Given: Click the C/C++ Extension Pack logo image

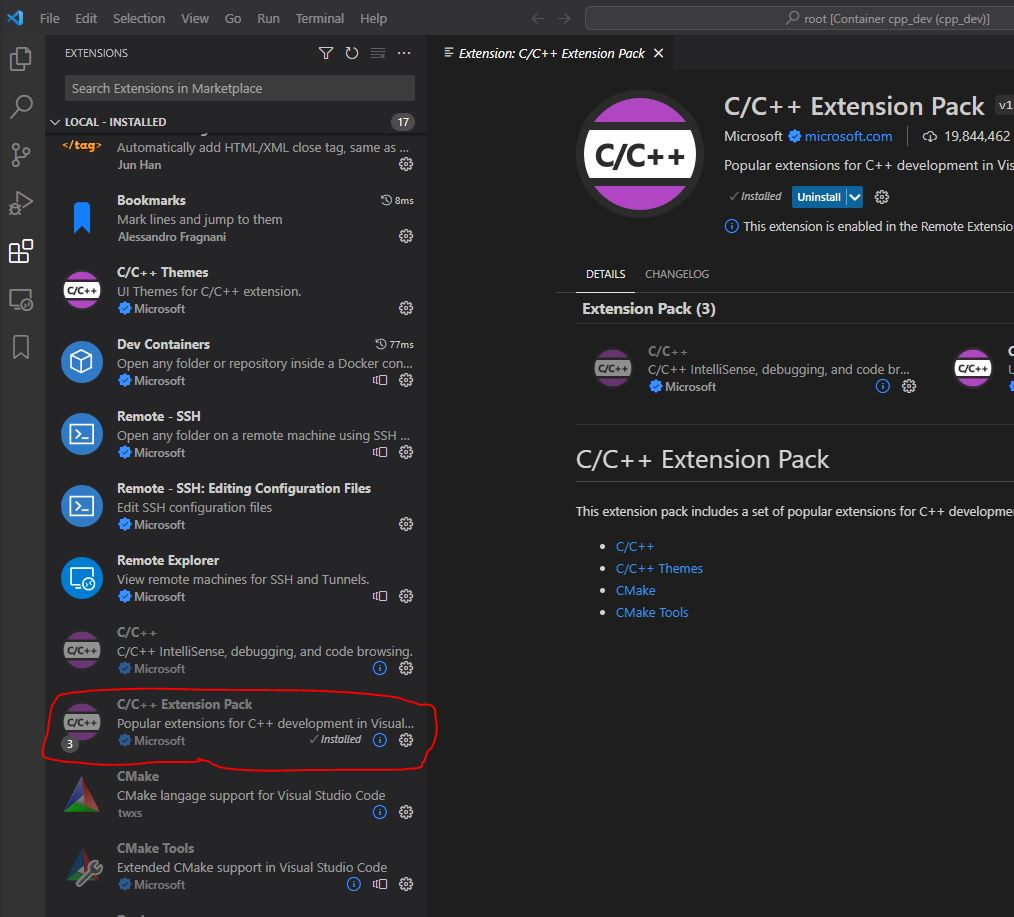Looking at the screenshot, I should tap(640, 154).
